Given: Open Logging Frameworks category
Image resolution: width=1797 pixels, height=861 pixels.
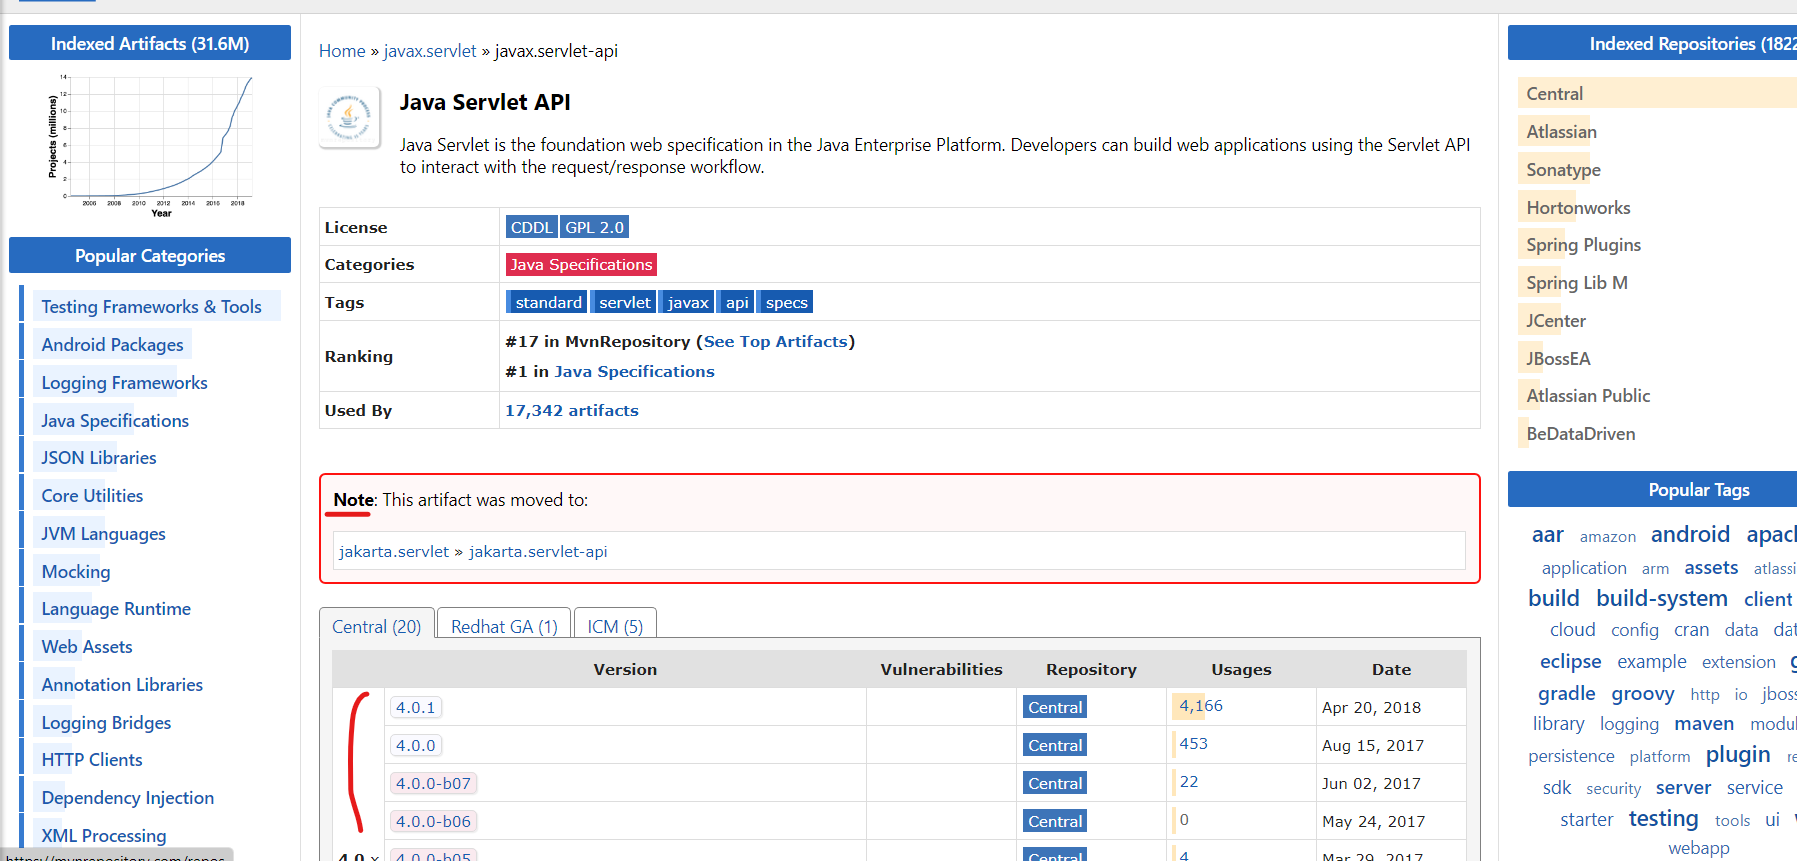Looking at the screenshot, I should (124, 383).
